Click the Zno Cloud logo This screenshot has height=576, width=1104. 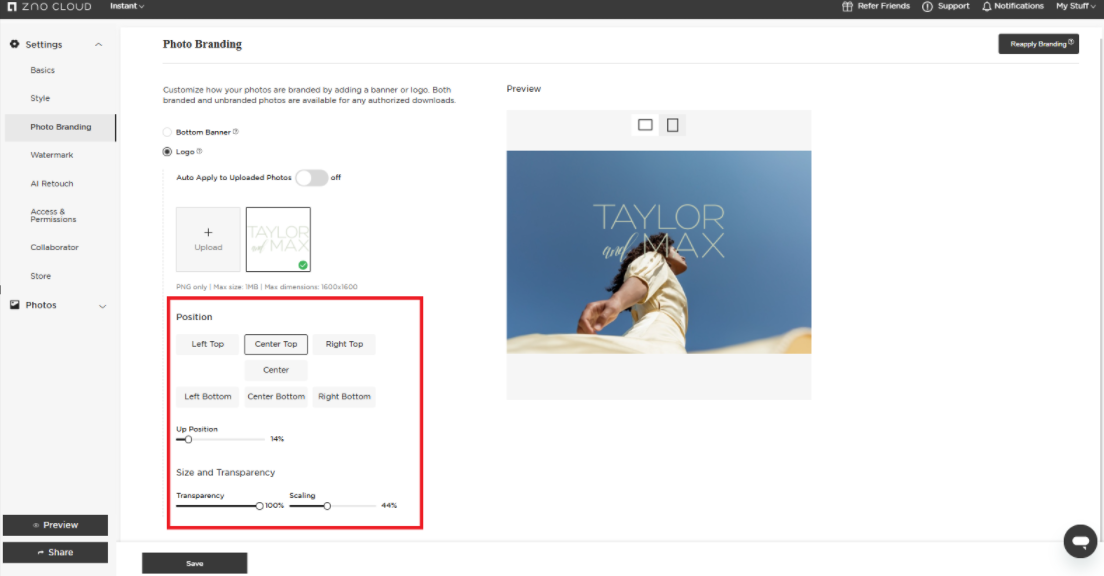[x=49, y=7]
